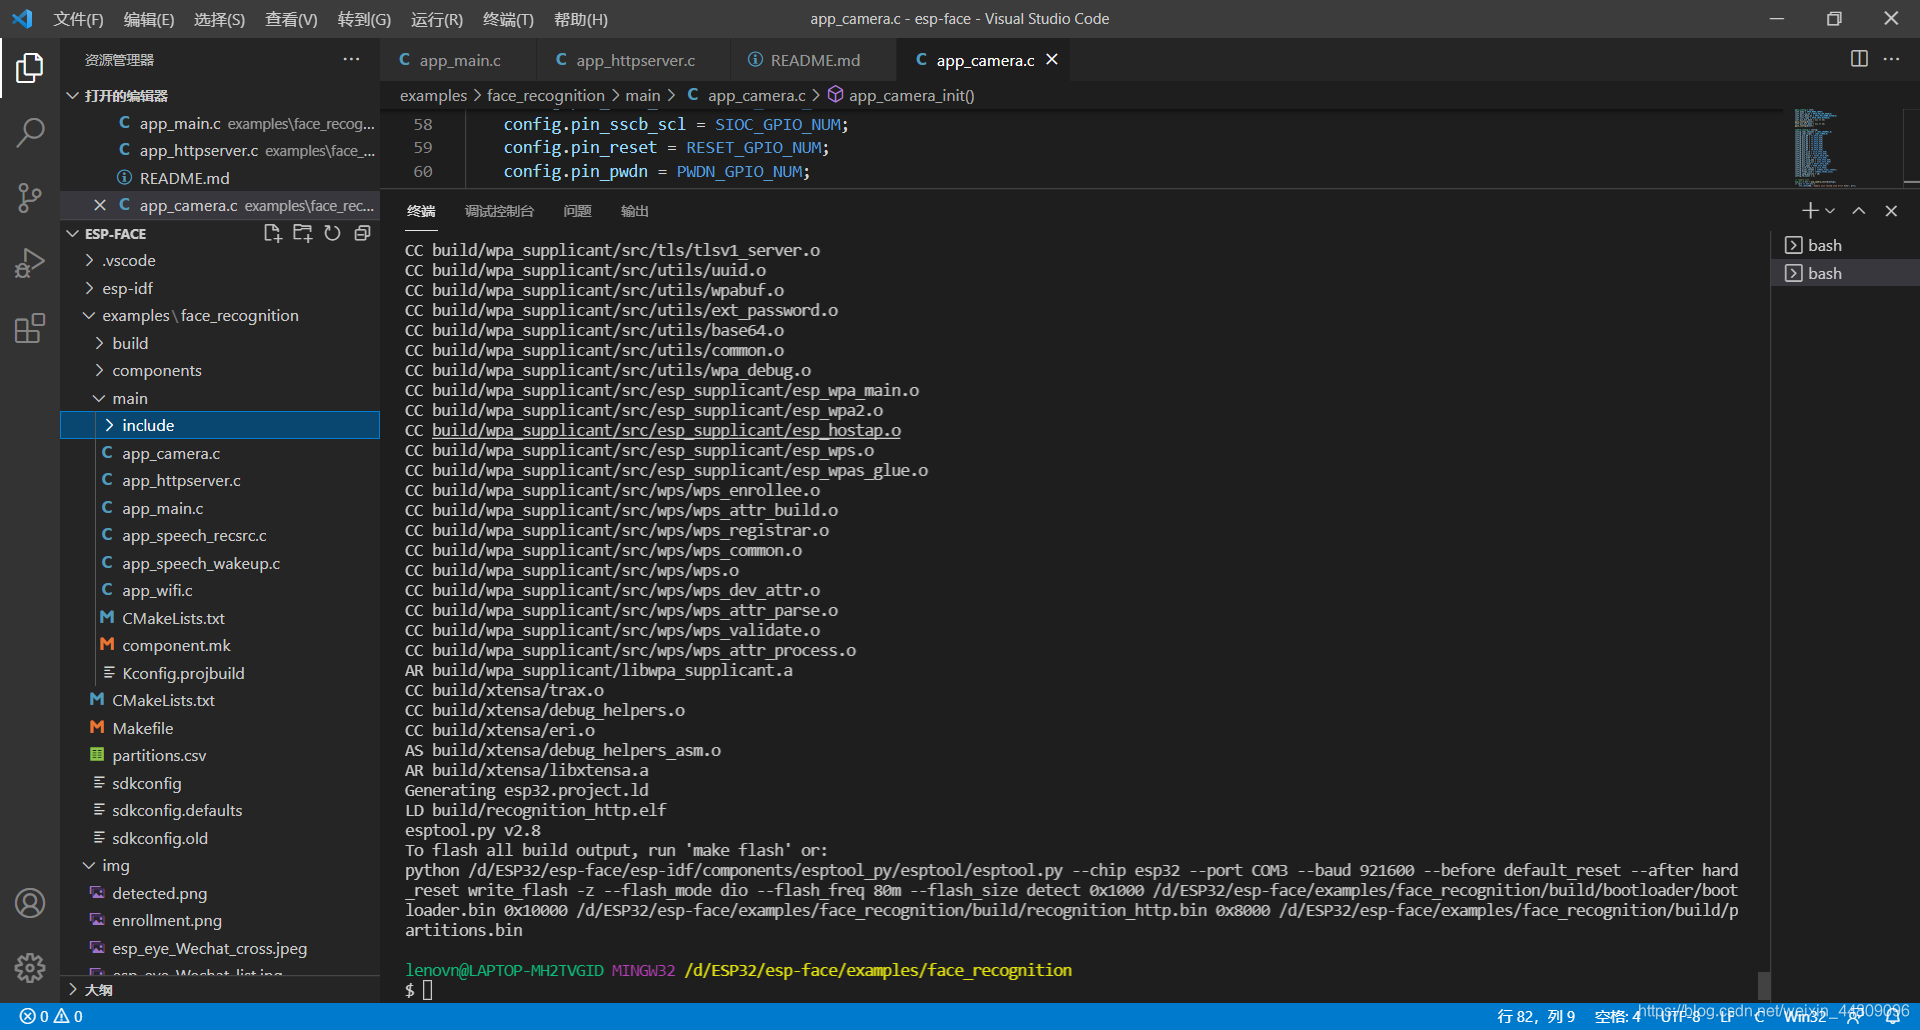Click the examples breadcrumb

433,95
